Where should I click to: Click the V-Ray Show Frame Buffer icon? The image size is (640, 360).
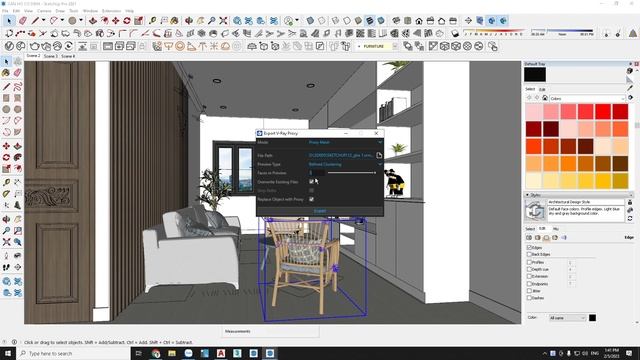pos(108,46)
